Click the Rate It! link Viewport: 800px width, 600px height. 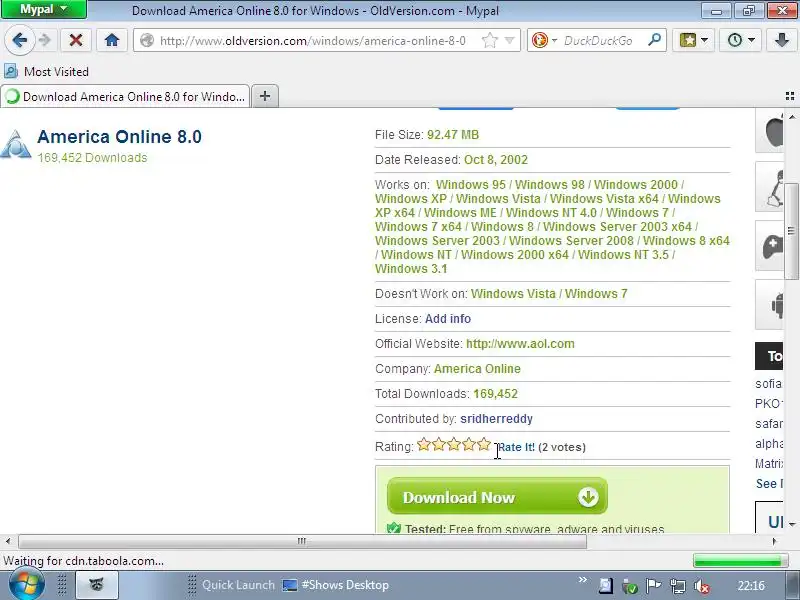point(516,447)
